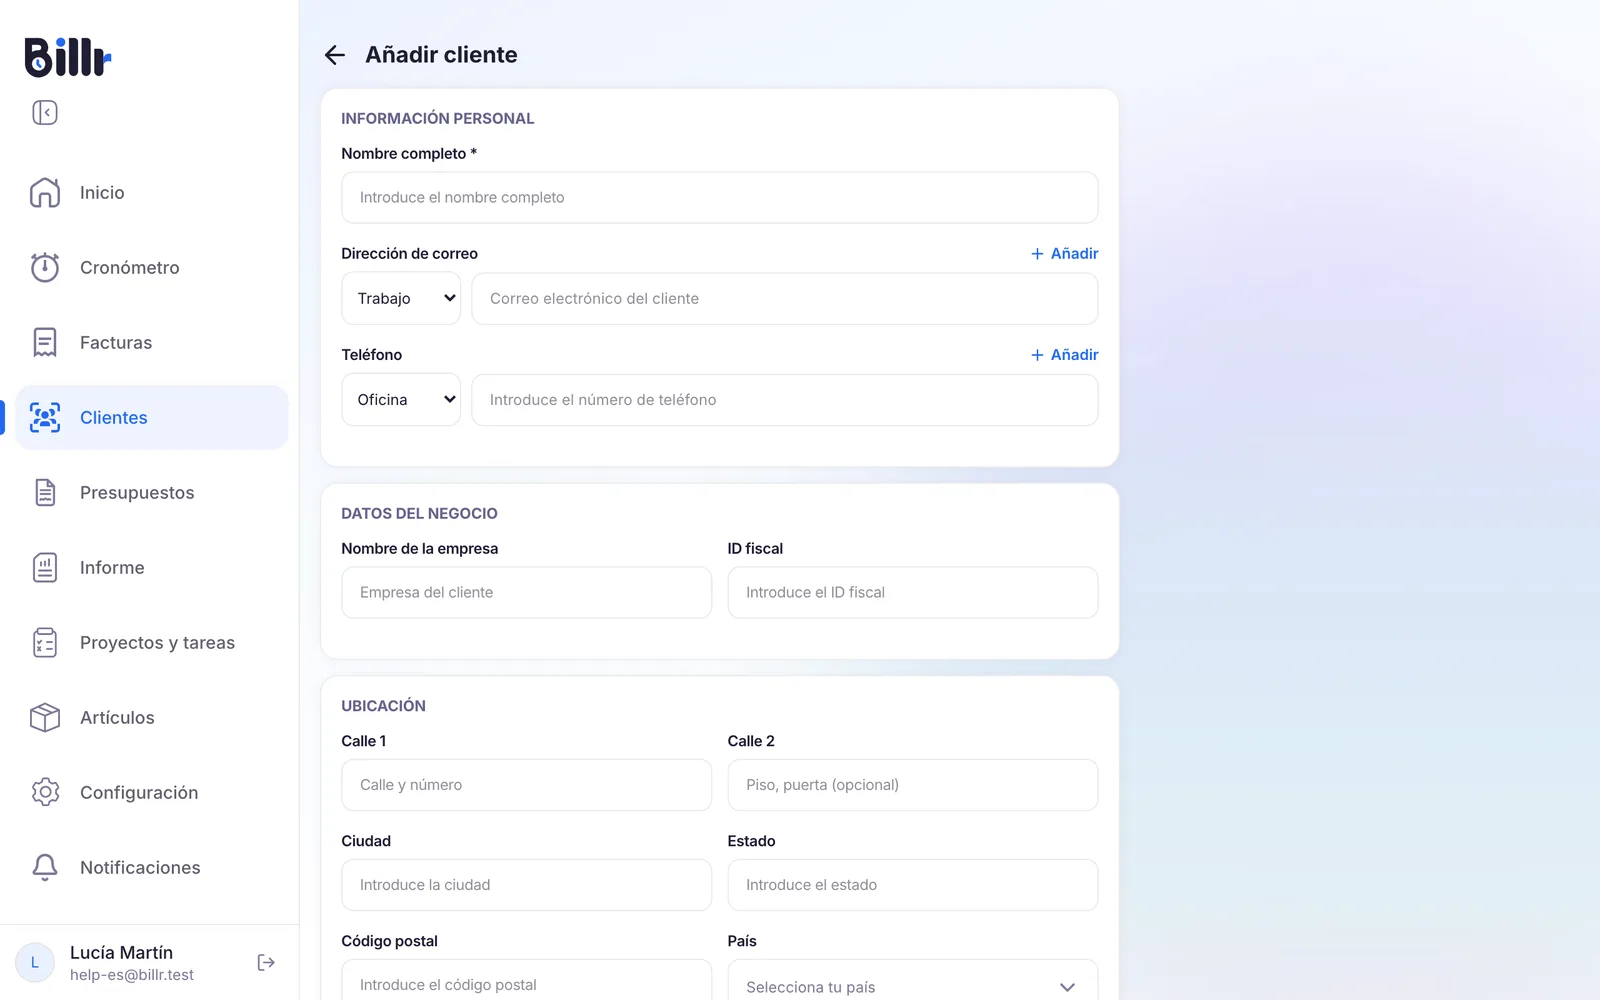Add another phone with Añadir link

point(1065,355)
